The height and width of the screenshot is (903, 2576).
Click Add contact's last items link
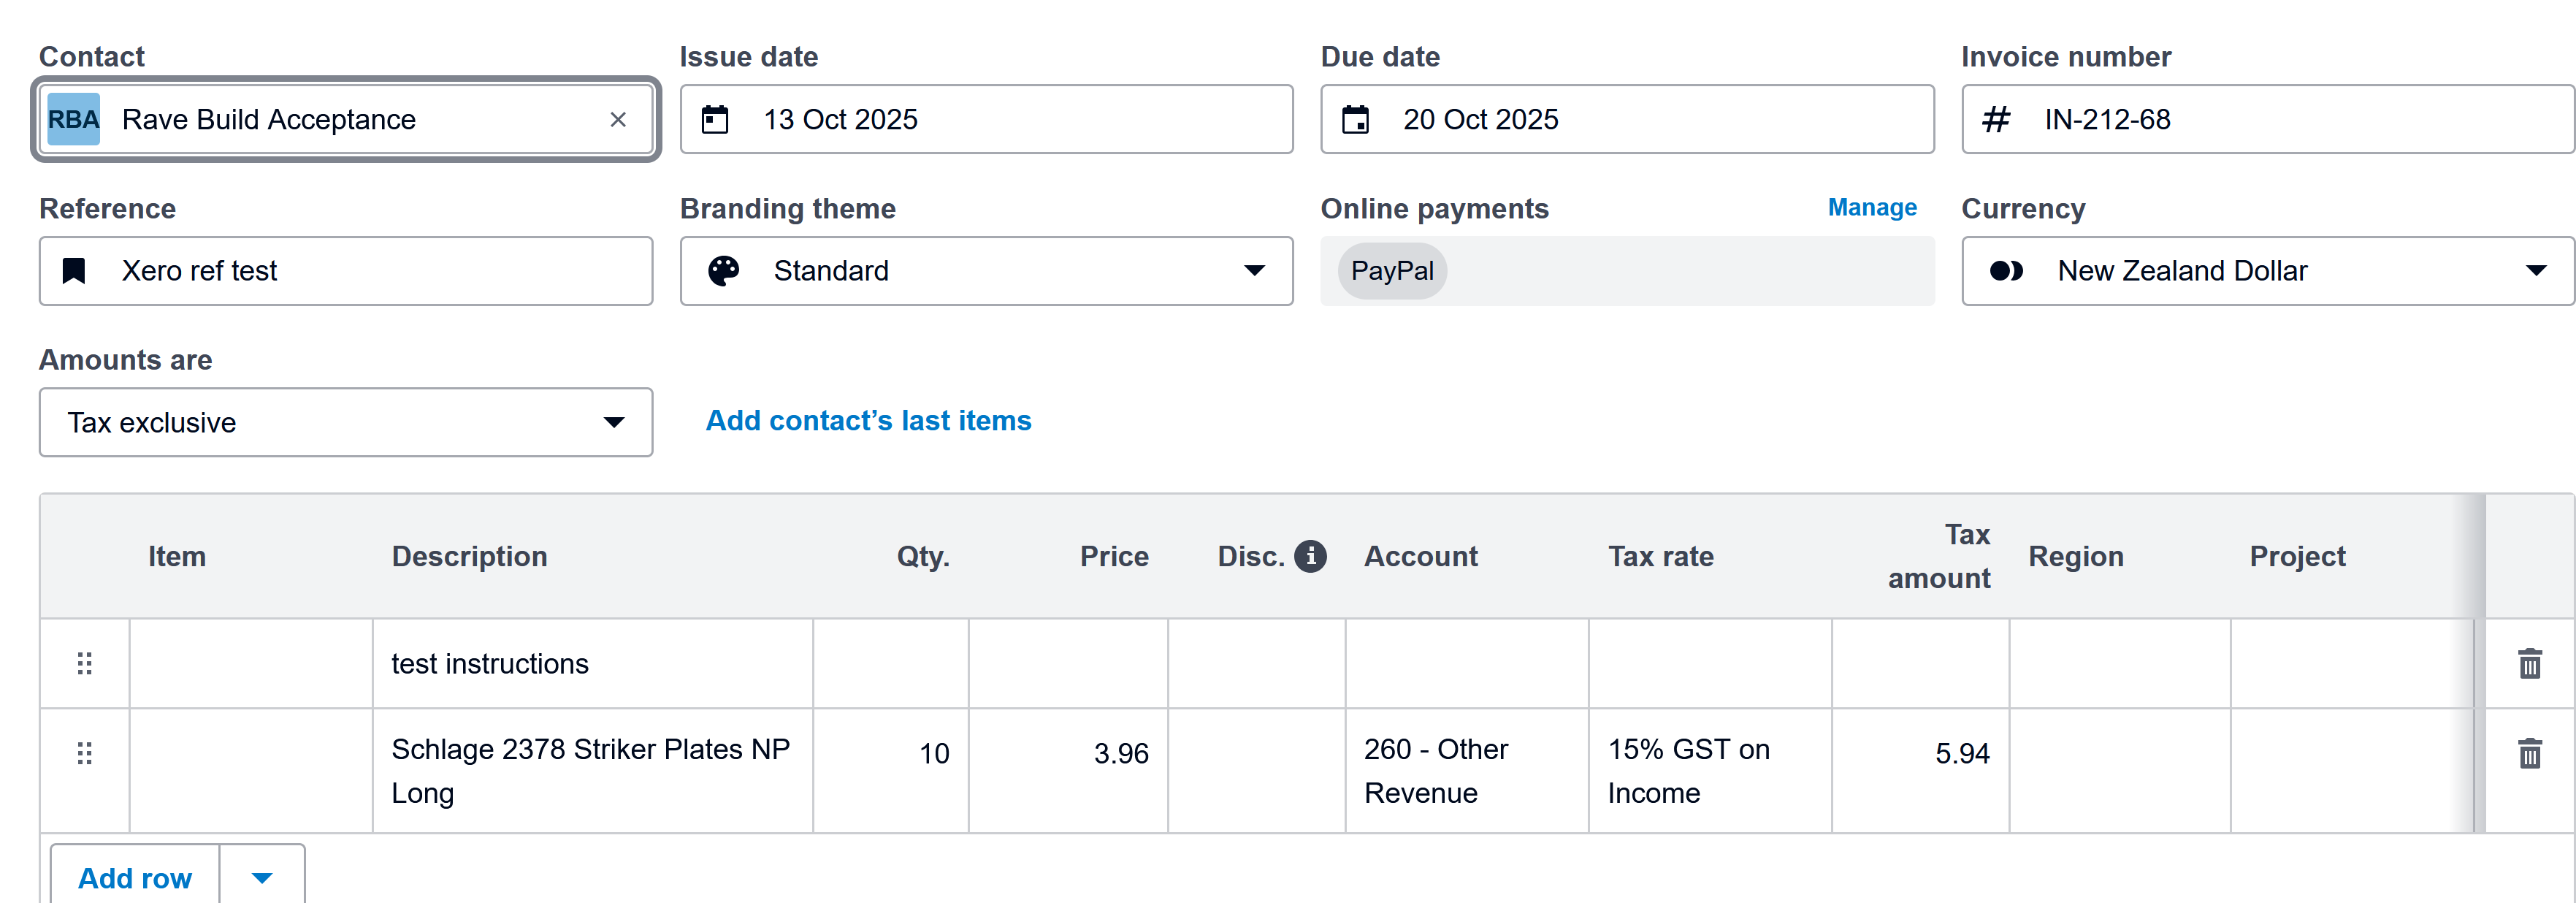tap(868, 421)
